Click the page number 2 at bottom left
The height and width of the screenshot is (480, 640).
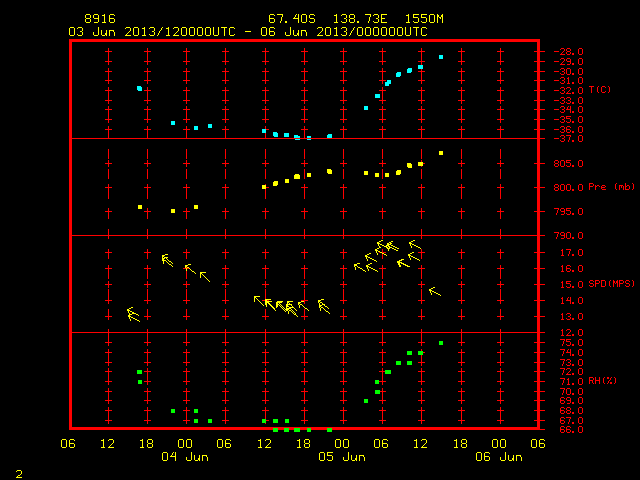[19, 473]
